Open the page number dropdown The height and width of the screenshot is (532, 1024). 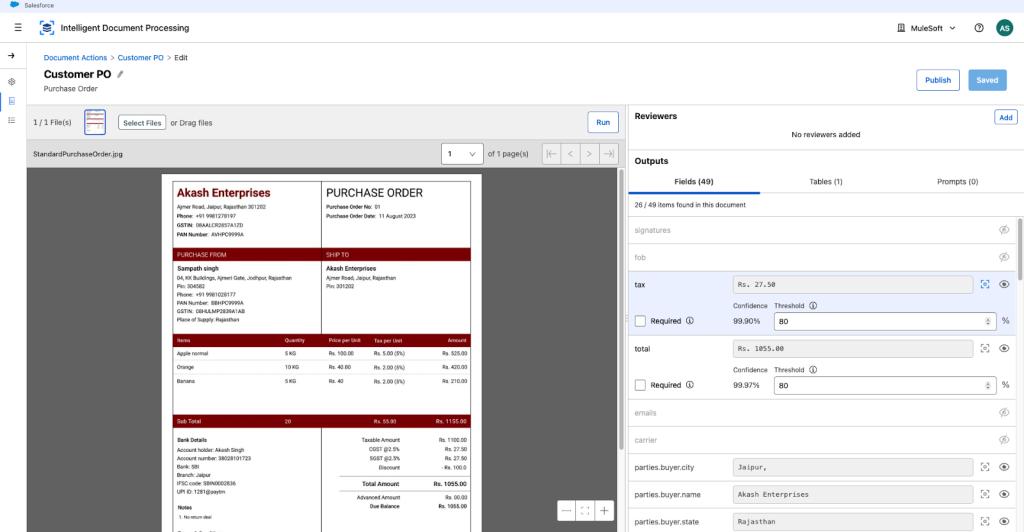[462, 154]
